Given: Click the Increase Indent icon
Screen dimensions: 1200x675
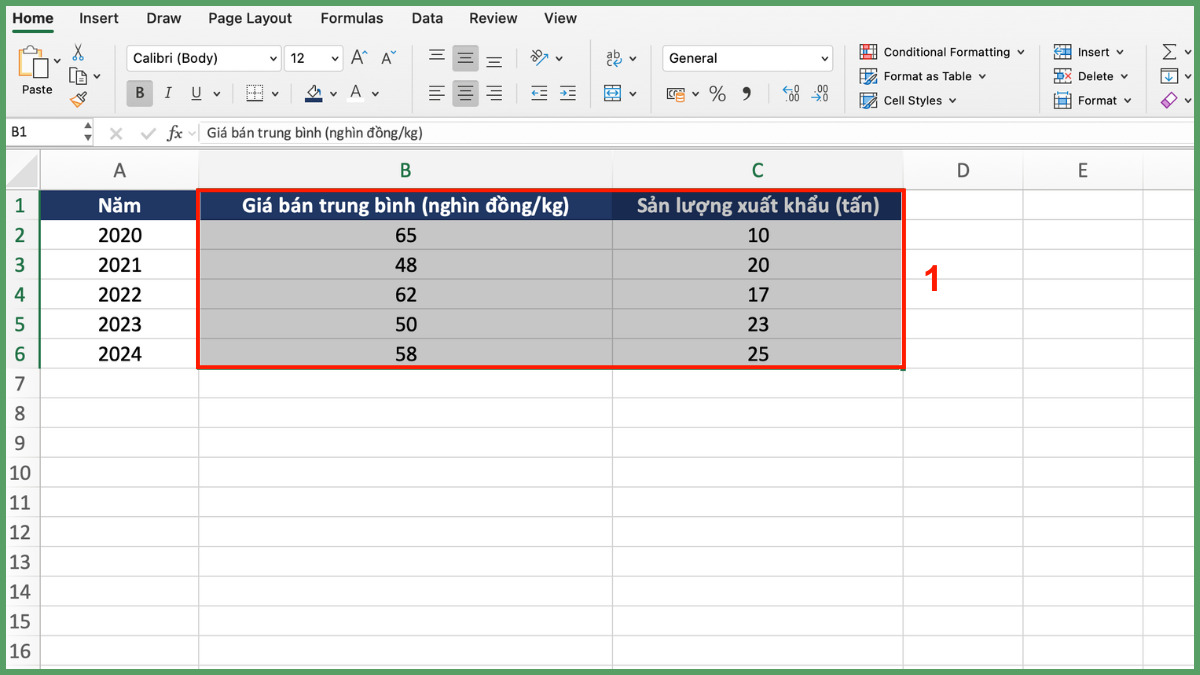Looking at the screenshot, I should click(568, 94).
